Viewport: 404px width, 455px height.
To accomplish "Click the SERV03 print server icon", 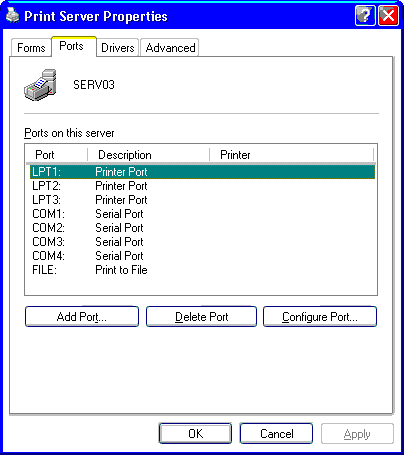I will [40, 85].
